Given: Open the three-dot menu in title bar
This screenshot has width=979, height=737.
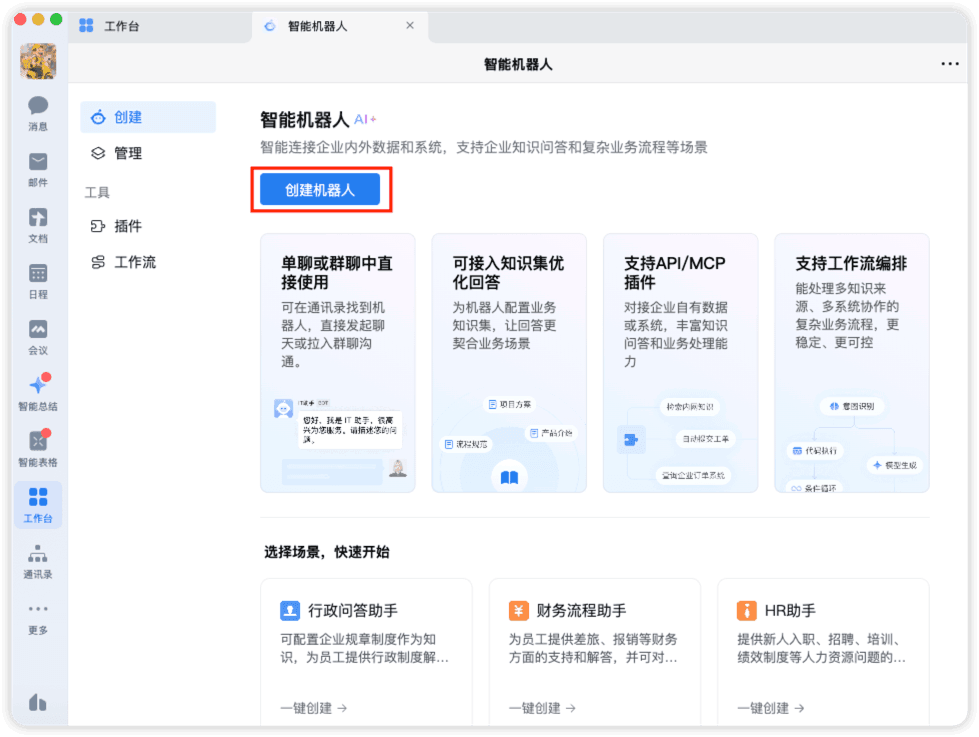Looking at the screenshot, I should pos(950,64).
